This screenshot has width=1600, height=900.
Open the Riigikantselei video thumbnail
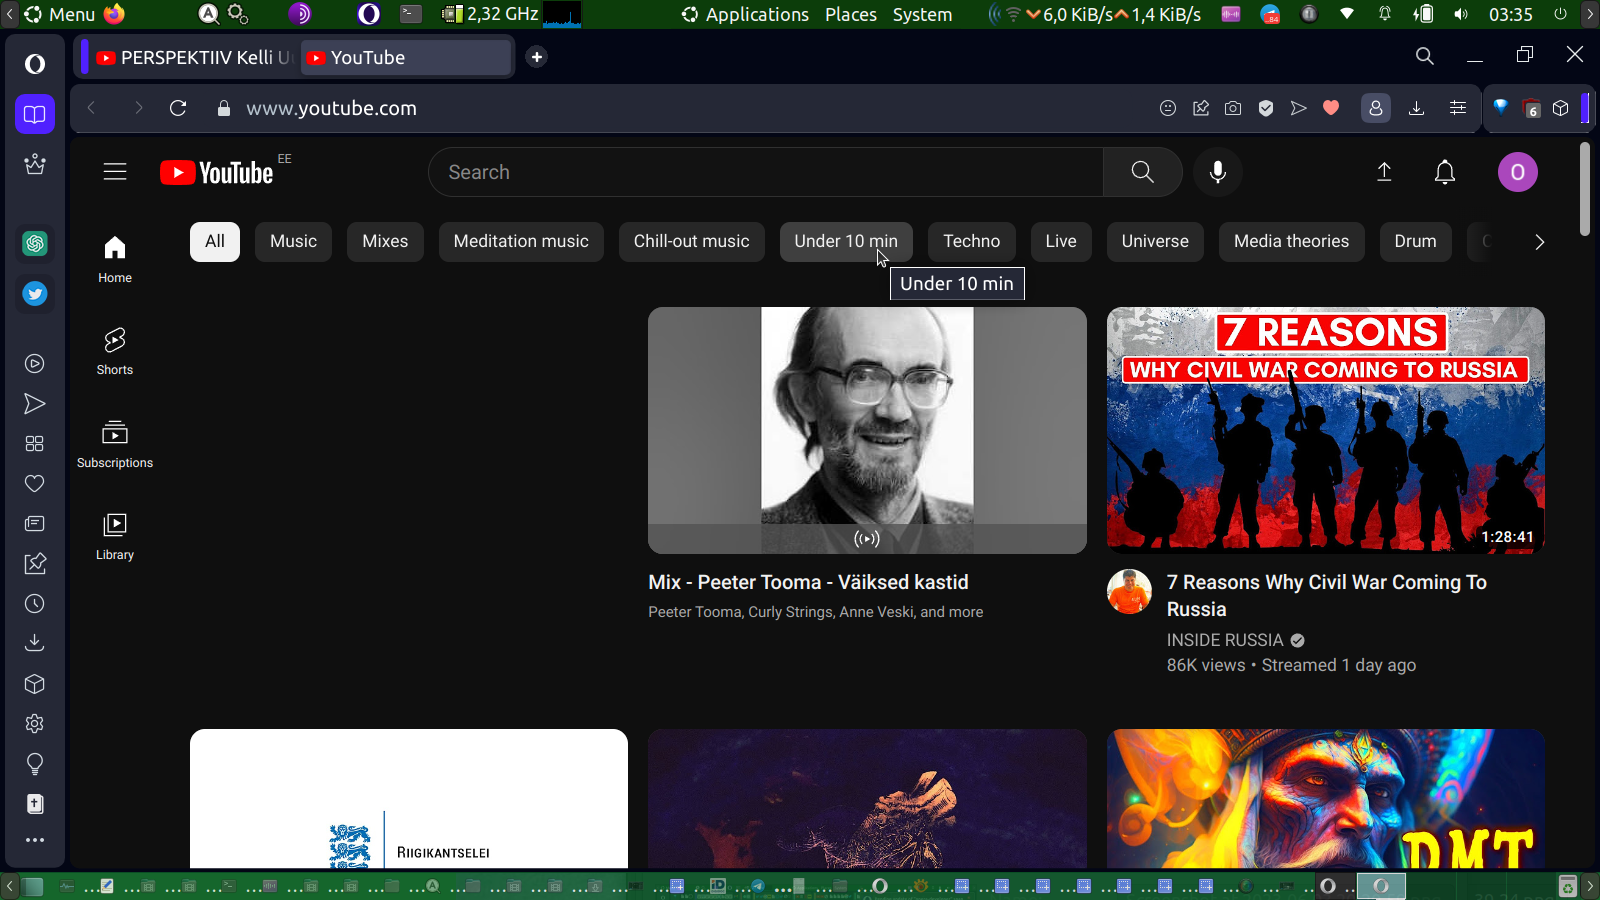[x=409, y=799]
